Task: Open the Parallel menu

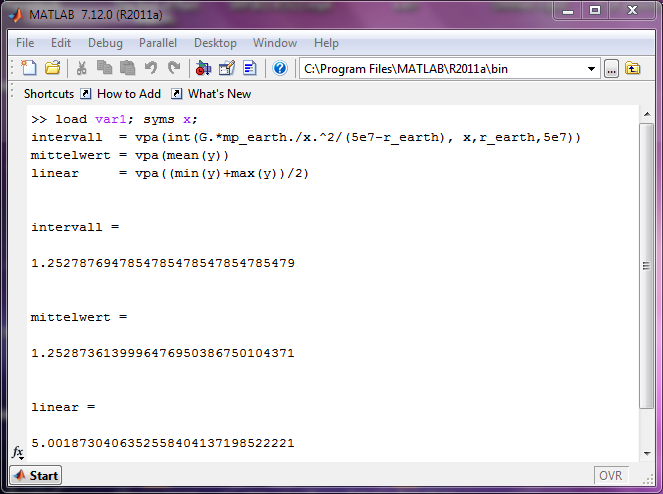Action: tap(158, 43)
